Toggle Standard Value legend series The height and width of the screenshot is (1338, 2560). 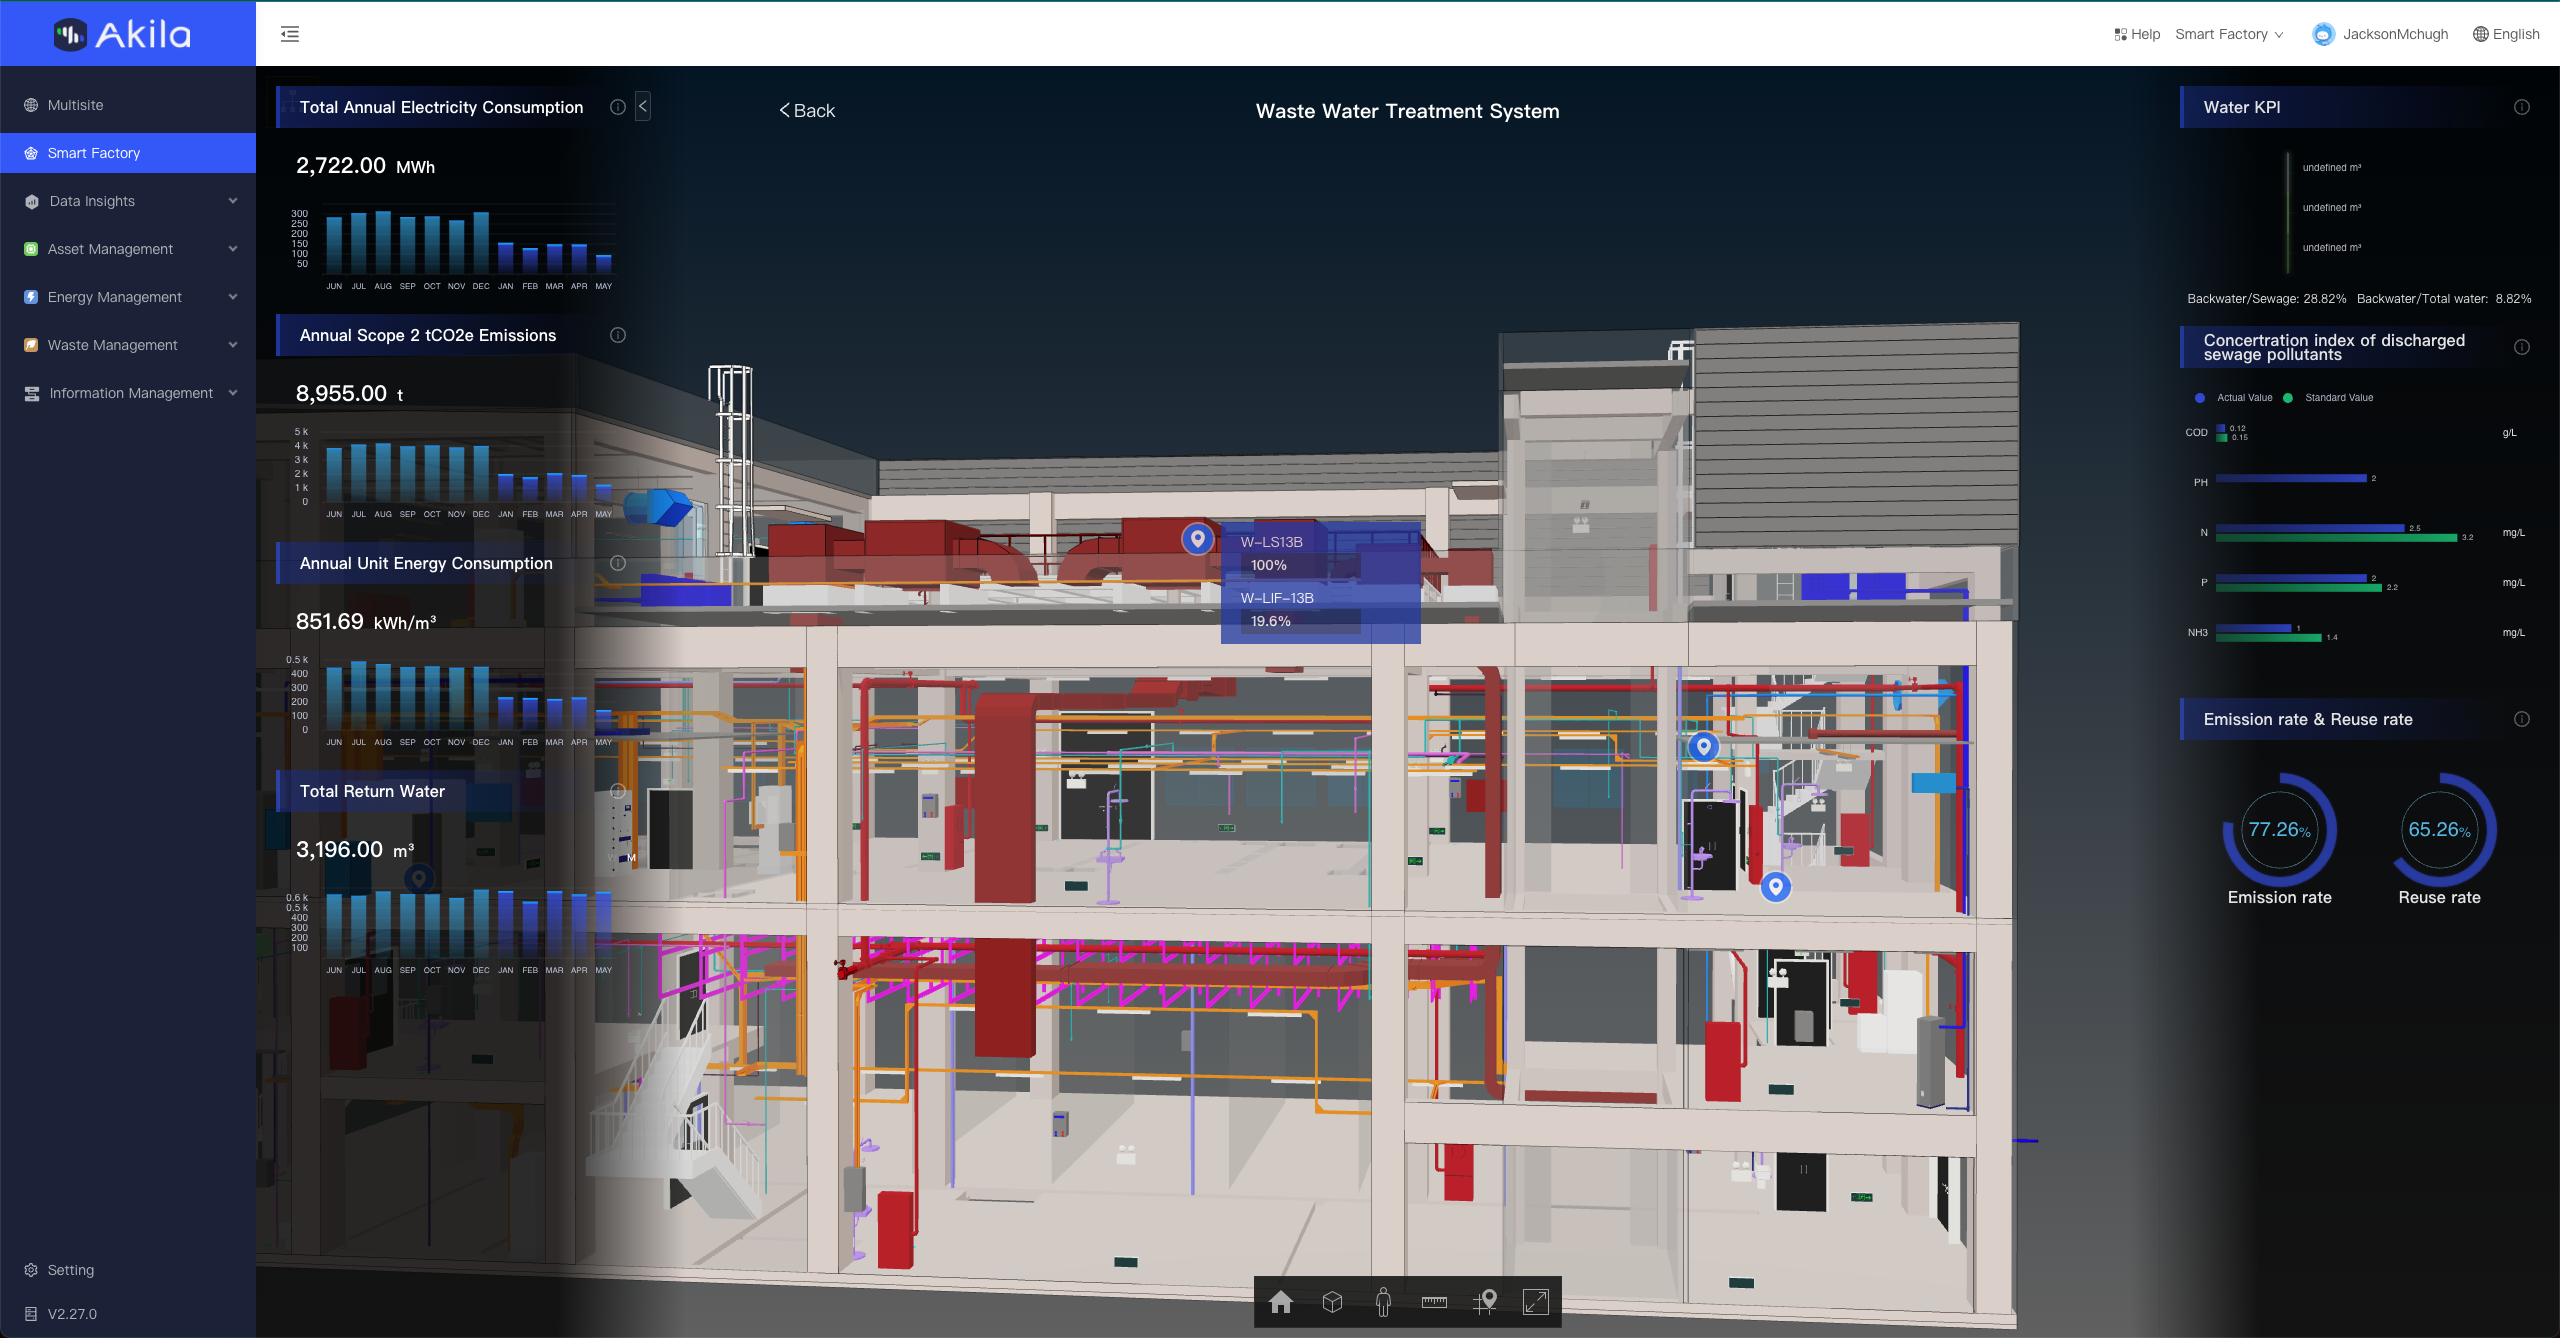2328,398
